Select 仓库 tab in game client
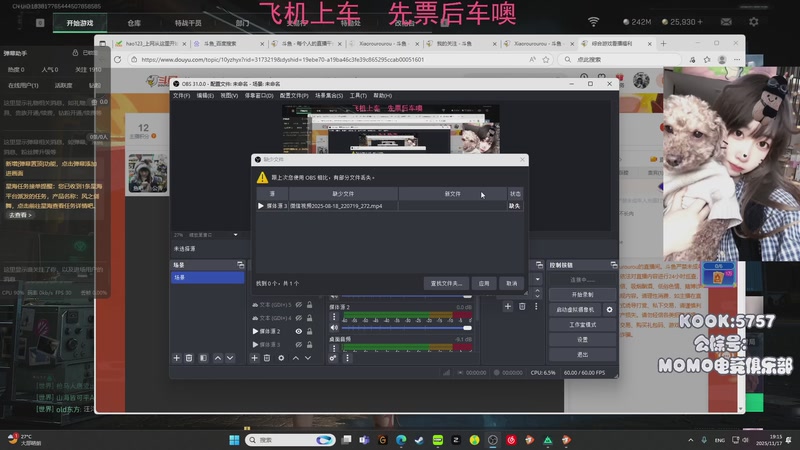Screen dimensions: 800x450 pyautogui.click(x=134, y=23)
